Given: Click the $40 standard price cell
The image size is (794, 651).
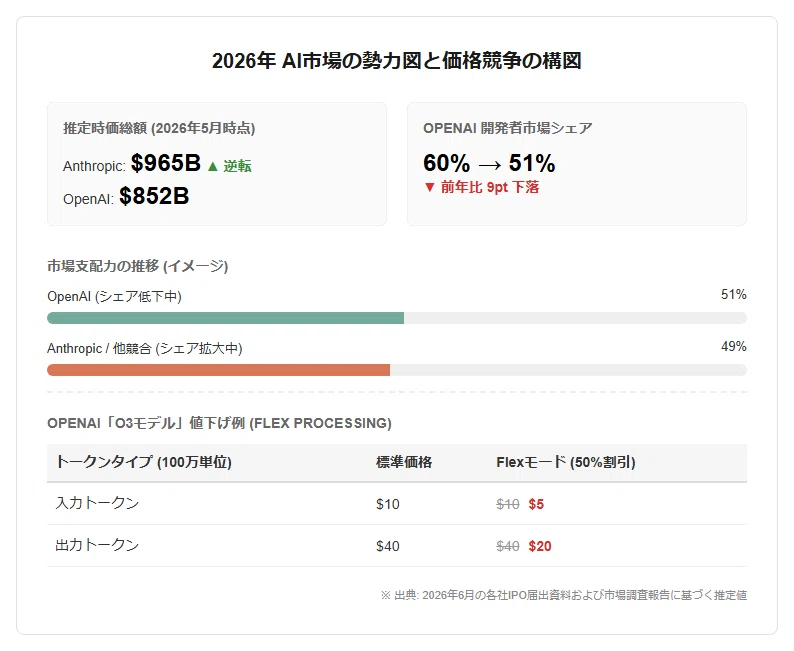Looking at the screenshot, I should (x=388, y=546).
